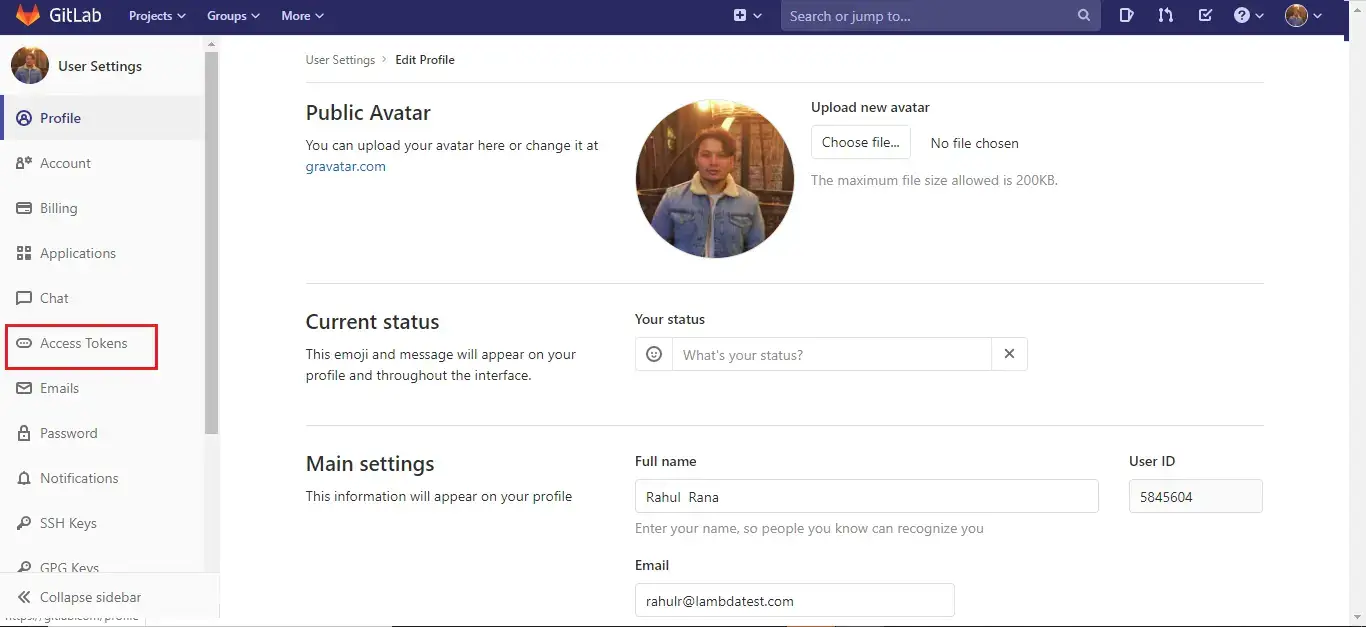
Task: Open the plus create-new dropdown
Action: point(747,16)
